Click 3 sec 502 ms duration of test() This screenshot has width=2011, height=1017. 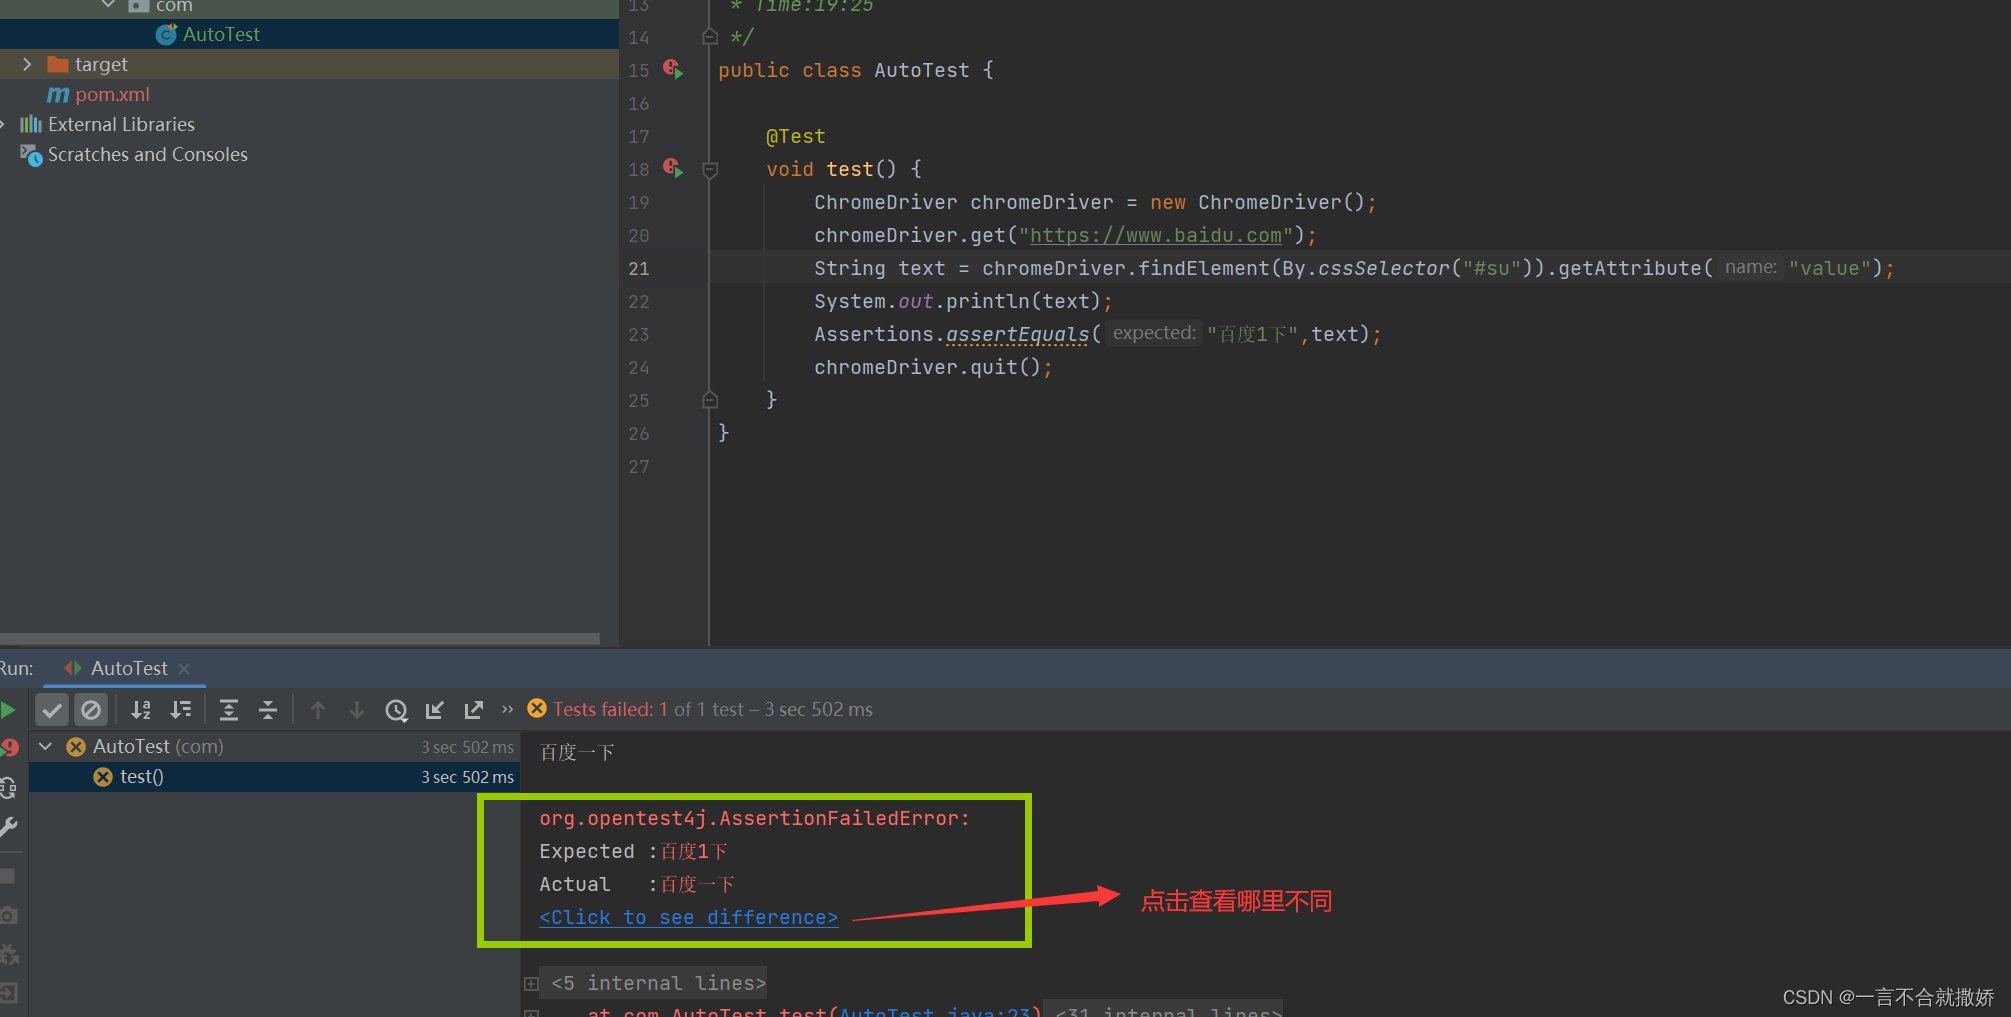pyautogui.click(x=467, y=777)
